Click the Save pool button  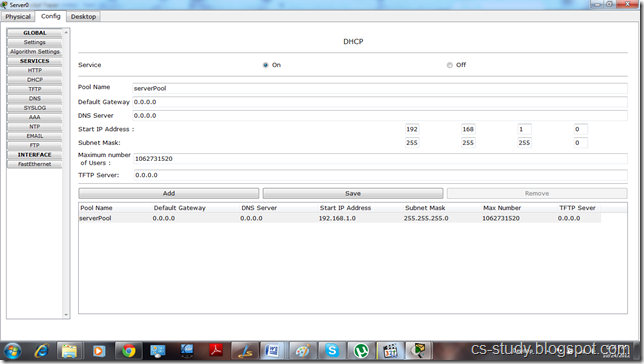(x=353, y=193)
